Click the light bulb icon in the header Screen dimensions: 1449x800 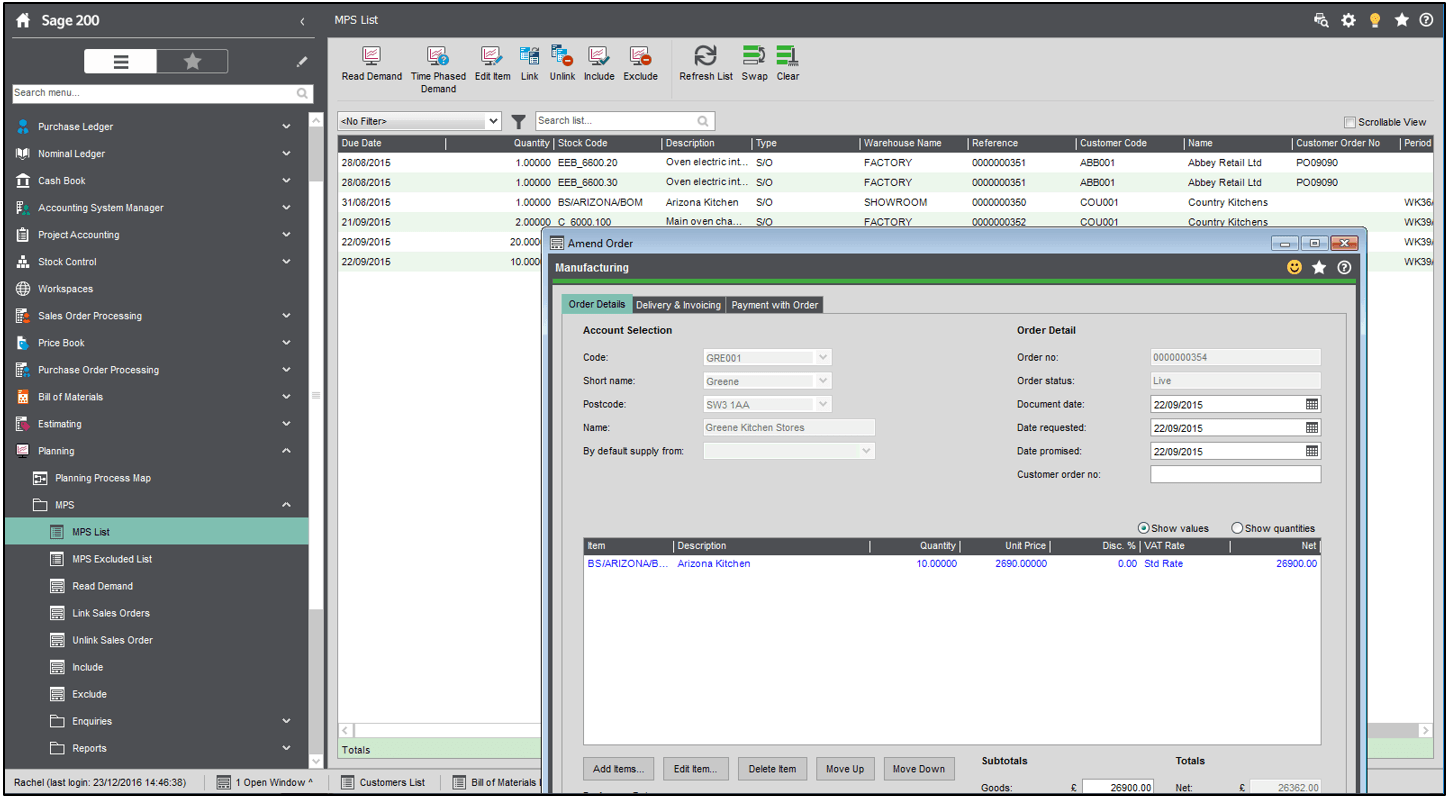pyautogui.click(x=1375, y=20)
